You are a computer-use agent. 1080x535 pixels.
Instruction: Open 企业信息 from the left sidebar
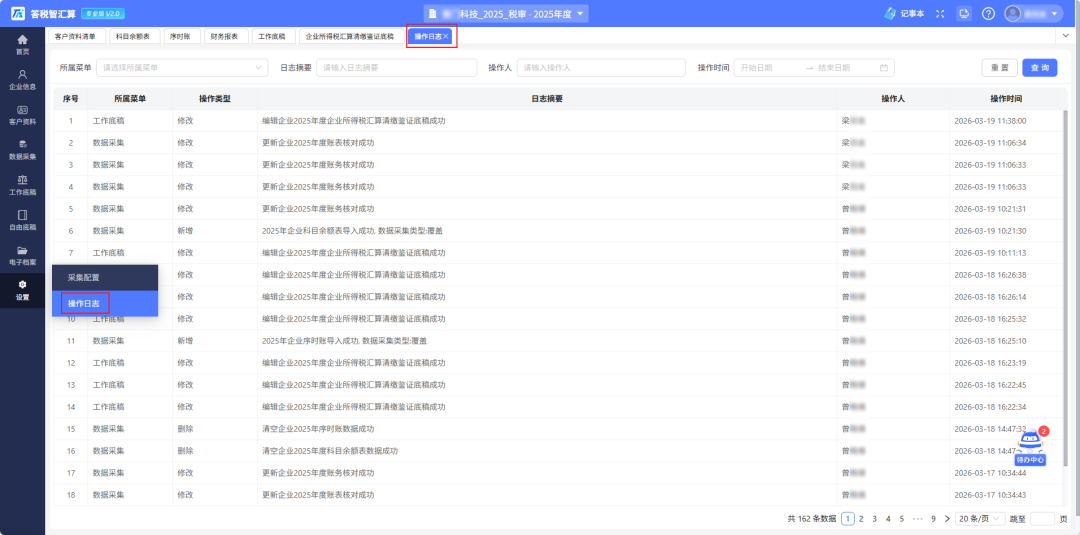click(x=22, y=77)
